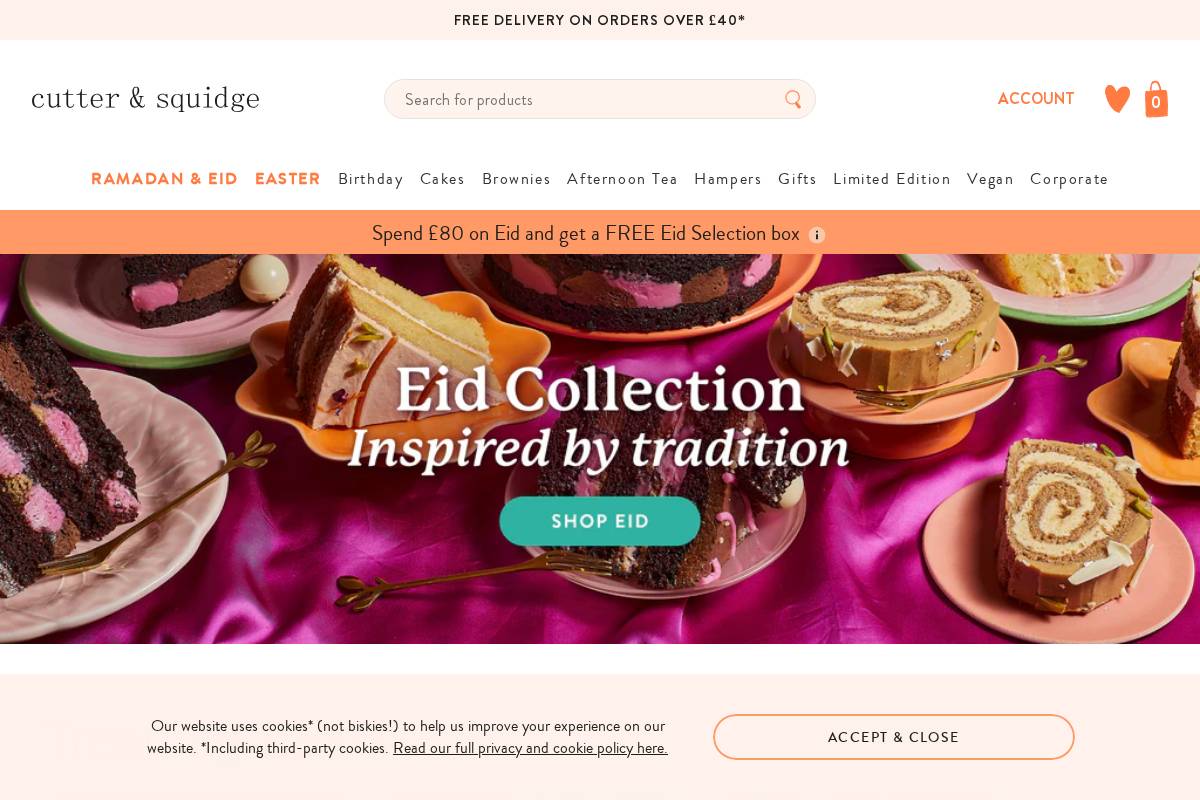Click the info icon beside Eid offer

pyautogui.click(x=817, y=235)
